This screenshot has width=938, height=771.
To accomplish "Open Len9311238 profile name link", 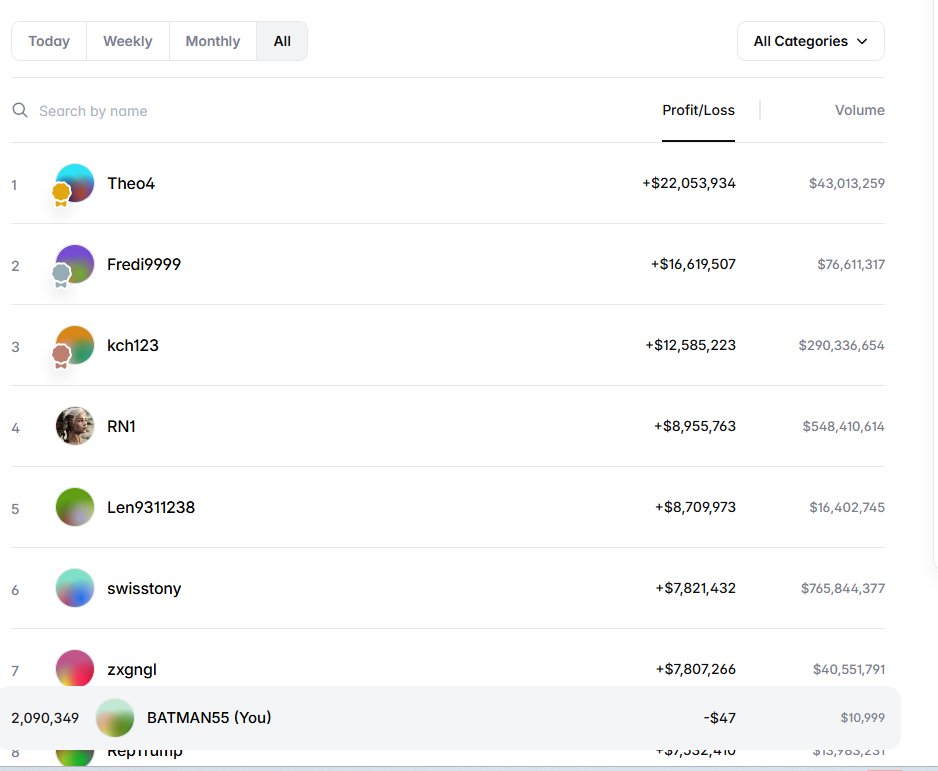I will [x=151, y=507].
